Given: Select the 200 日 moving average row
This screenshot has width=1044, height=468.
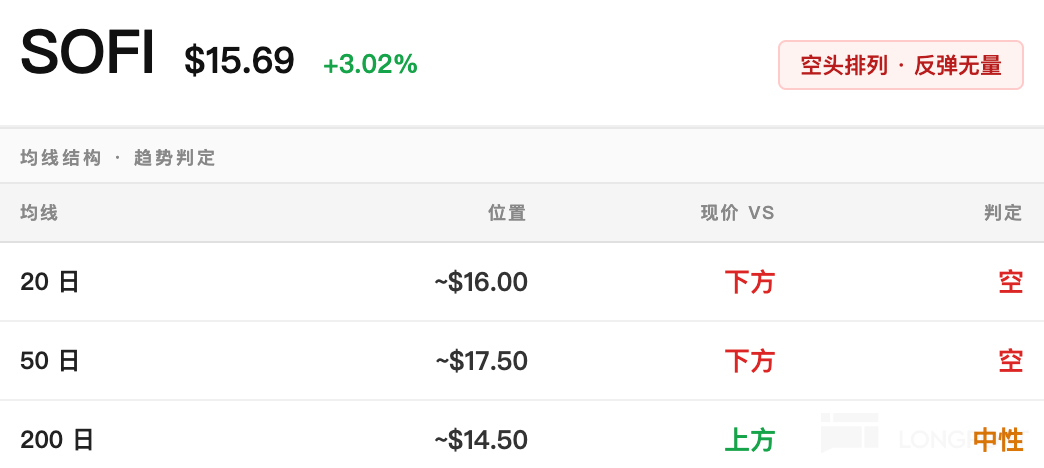Looking at the screenshot, I should [x=522, y=435].
